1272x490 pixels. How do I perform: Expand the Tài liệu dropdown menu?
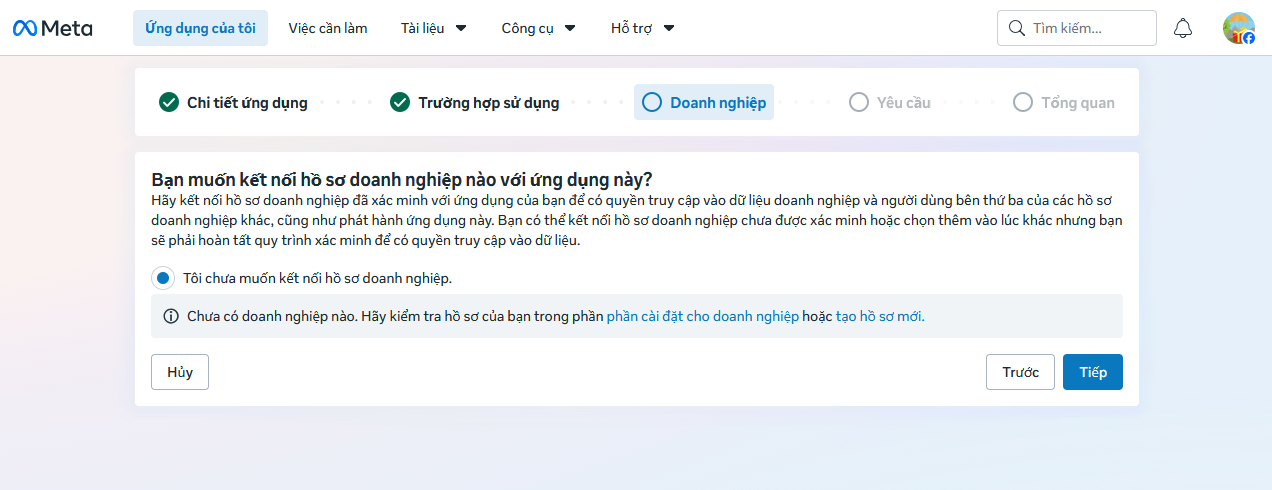click(433, 28)
